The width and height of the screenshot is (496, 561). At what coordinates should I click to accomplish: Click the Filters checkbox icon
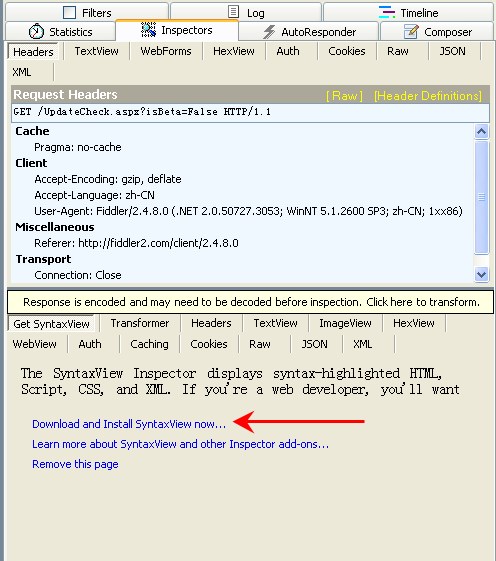point(69,13)
